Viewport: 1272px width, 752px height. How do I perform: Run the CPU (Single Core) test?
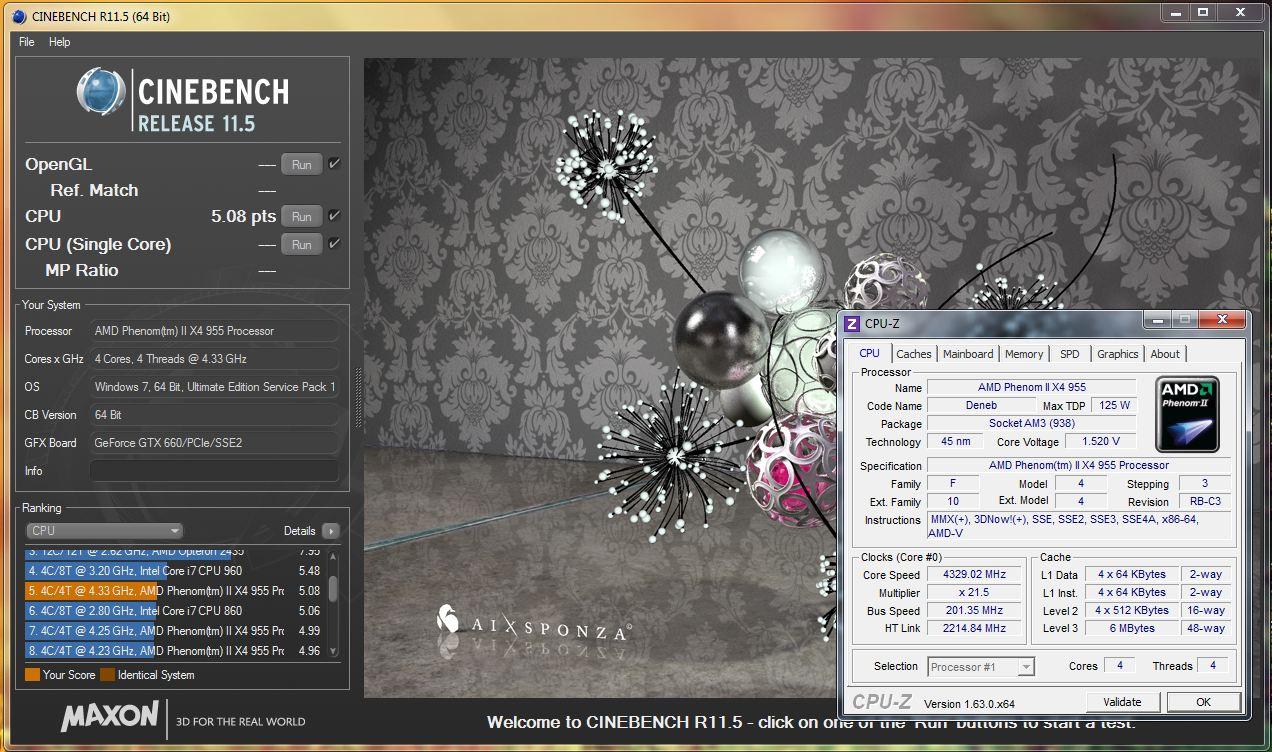tap(301, 244)
